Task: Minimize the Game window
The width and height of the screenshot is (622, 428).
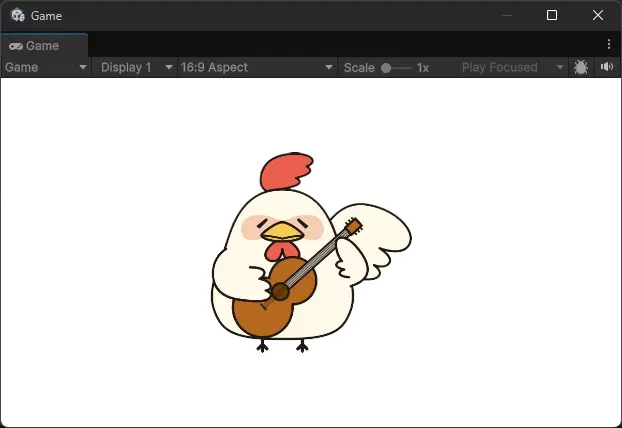Action: click(507, 15)
